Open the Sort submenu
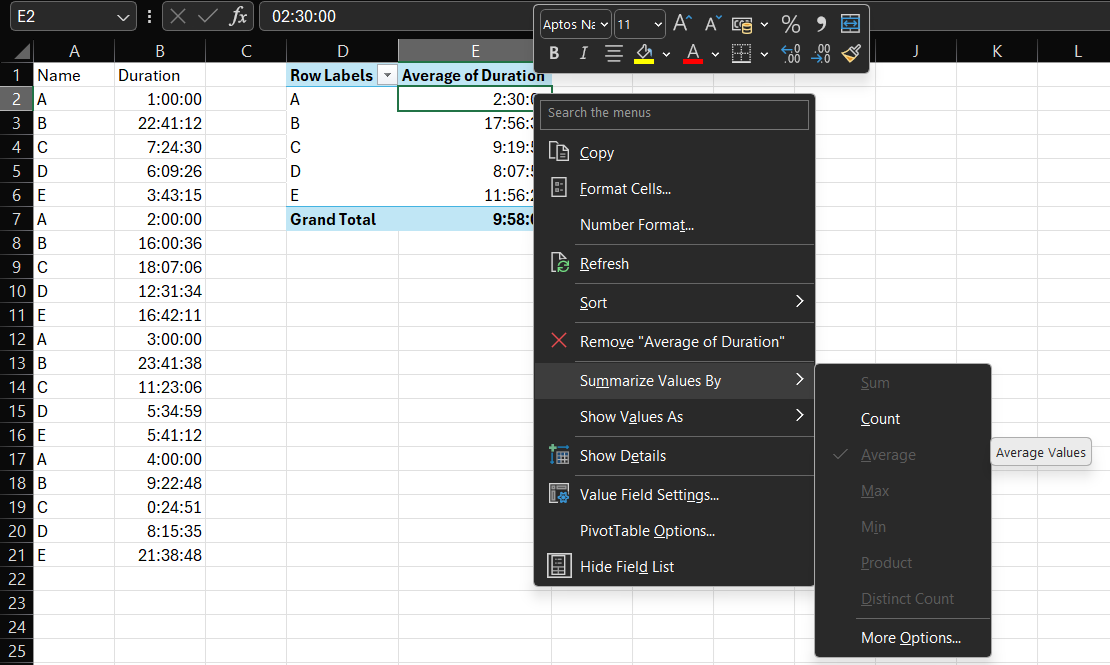This screenshot has height=665, width=1110. (x=674, y=302)
